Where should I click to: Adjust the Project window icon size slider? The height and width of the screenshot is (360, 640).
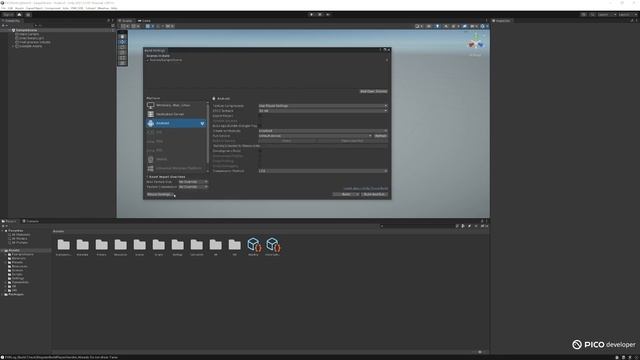coord(480,352)
